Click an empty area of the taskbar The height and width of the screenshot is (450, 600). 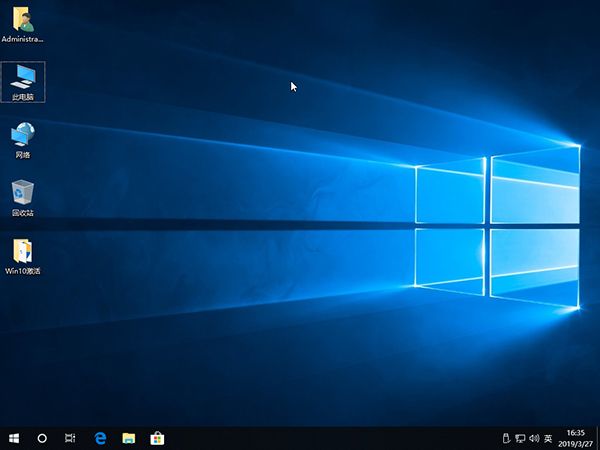pos(330,438)
